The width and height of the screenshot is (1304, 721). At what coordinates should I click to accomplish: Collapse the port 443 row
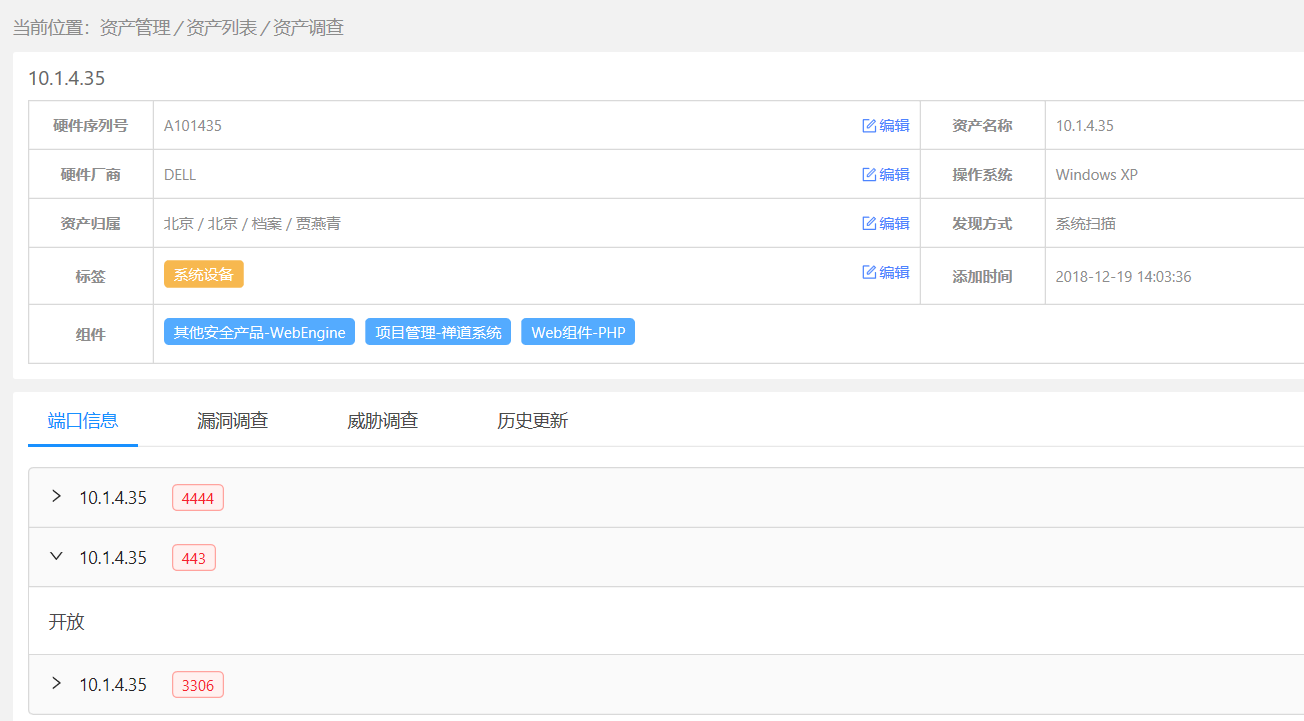(56, 557)
